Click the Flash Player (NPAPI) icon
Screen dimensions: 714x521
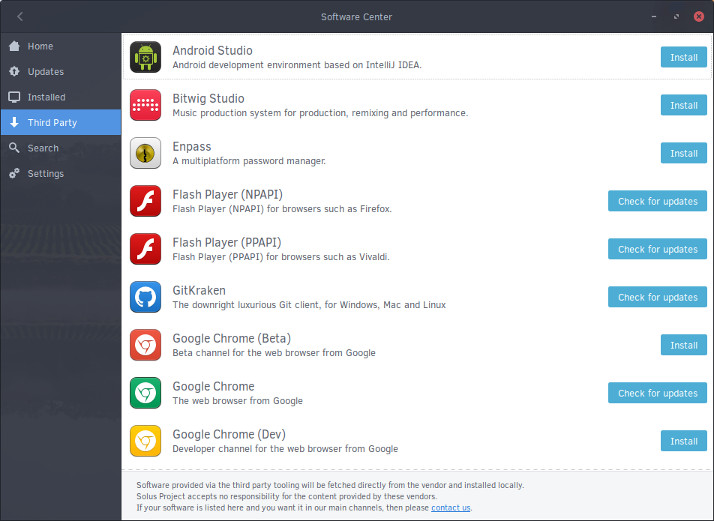pyautogui.click(x=145, y=201)
